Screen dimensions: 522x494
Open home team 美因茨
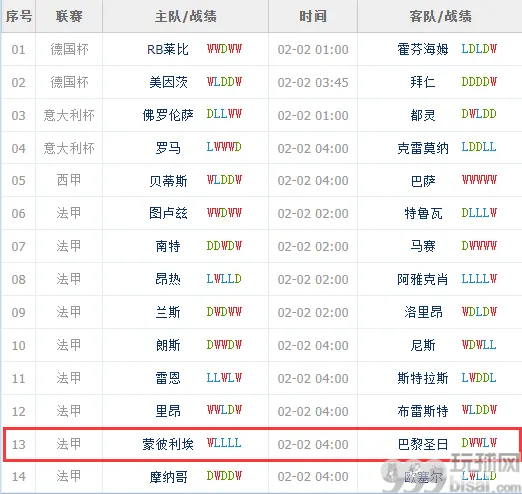[168, 82]
